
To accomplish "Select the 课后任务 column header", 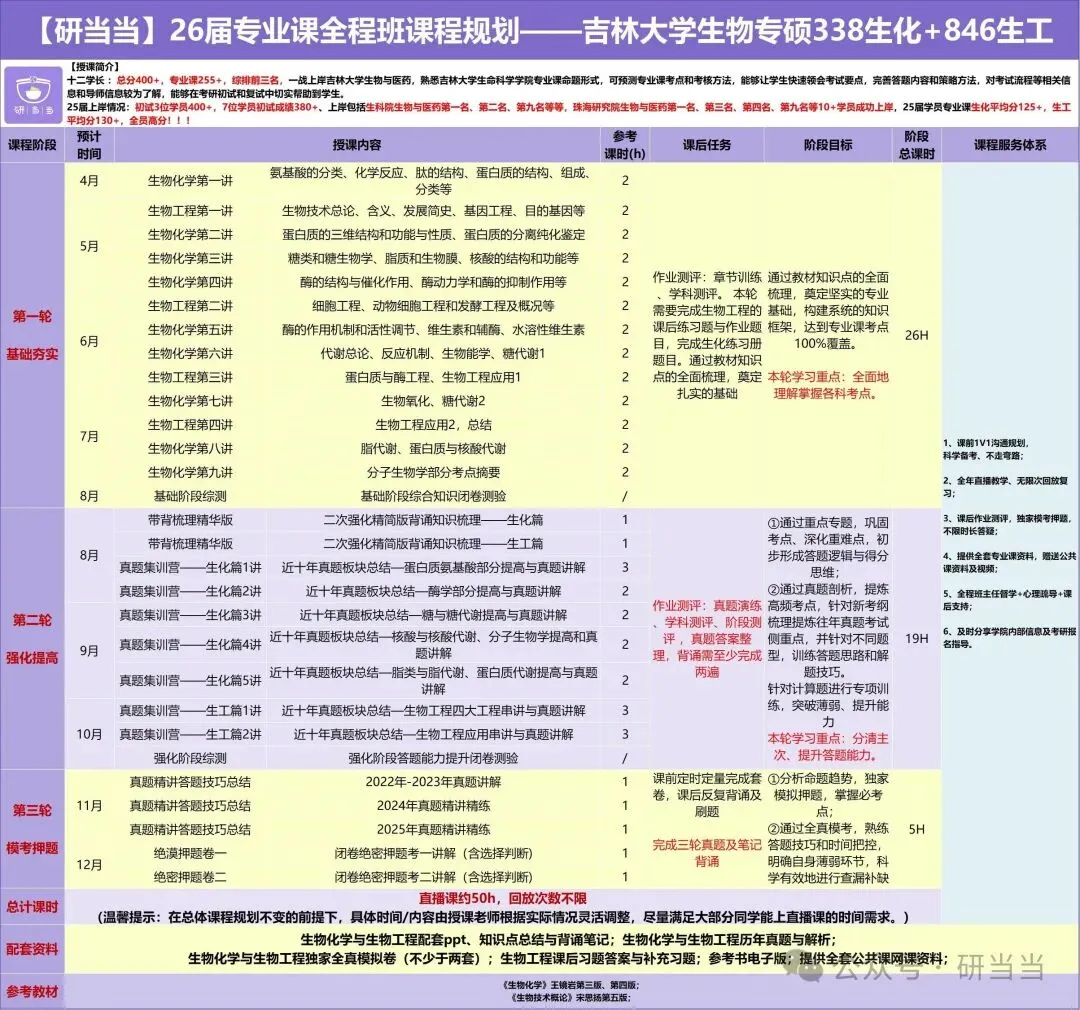I will (707, 145).
